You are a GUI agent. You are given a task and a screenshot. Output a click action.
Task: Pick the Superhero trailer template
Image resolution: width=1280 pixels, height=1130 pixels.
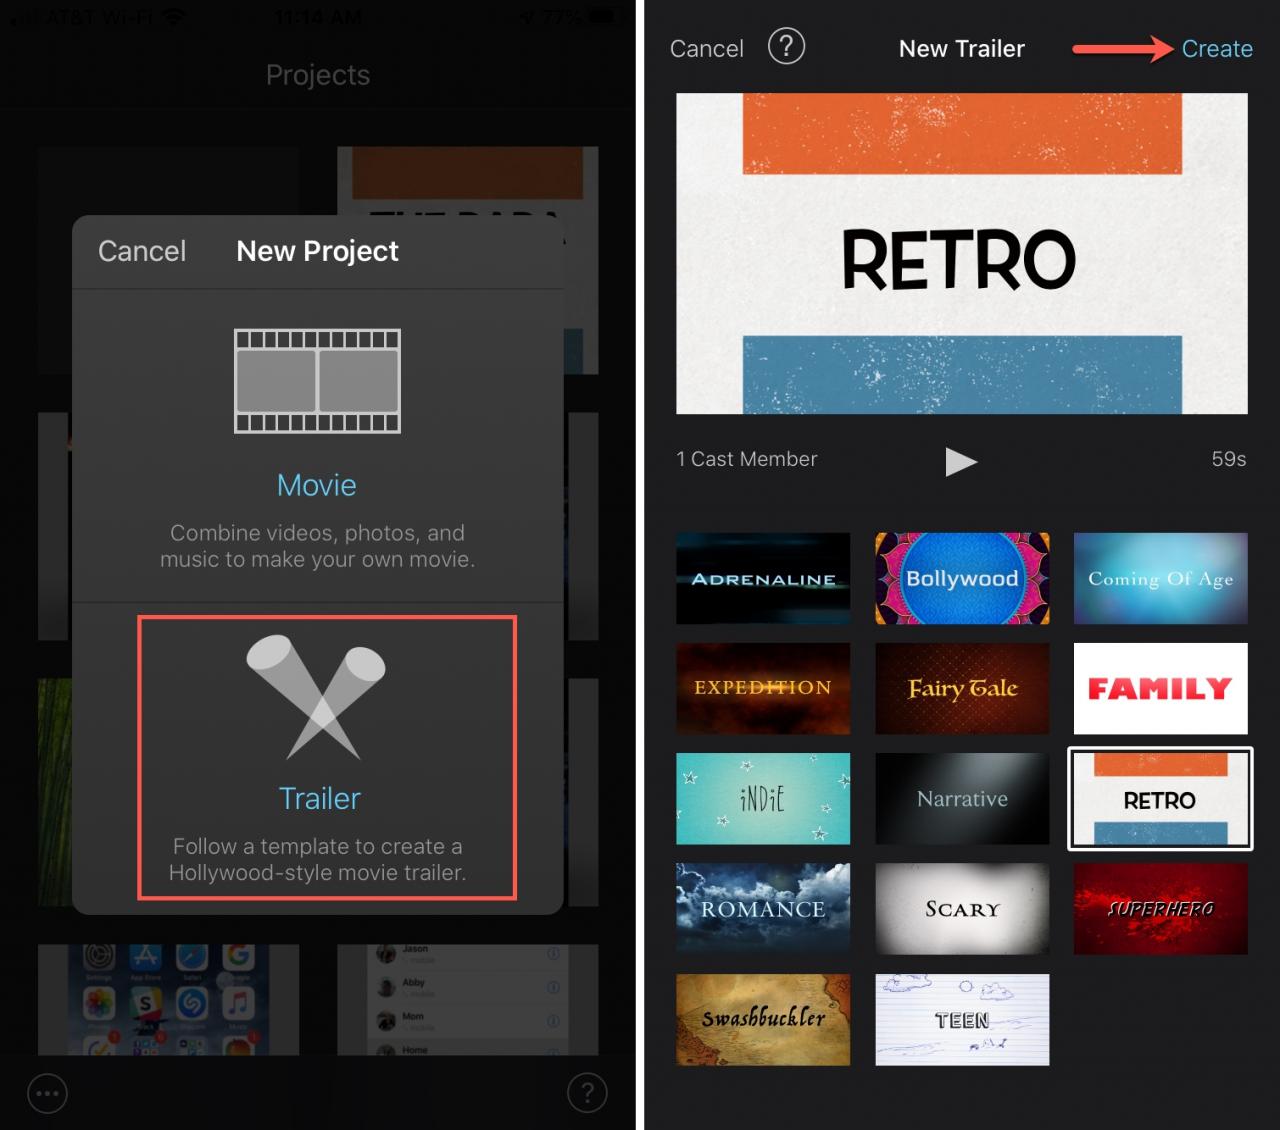tap(1160, 909)
